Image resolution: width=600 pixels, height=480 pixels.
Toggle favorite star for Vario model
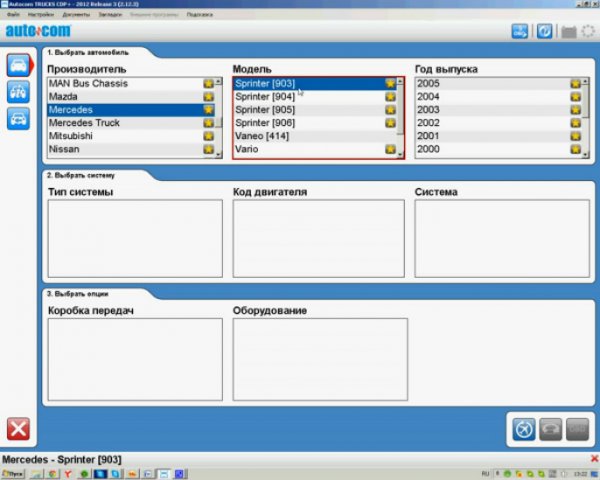tap(390, 149)
